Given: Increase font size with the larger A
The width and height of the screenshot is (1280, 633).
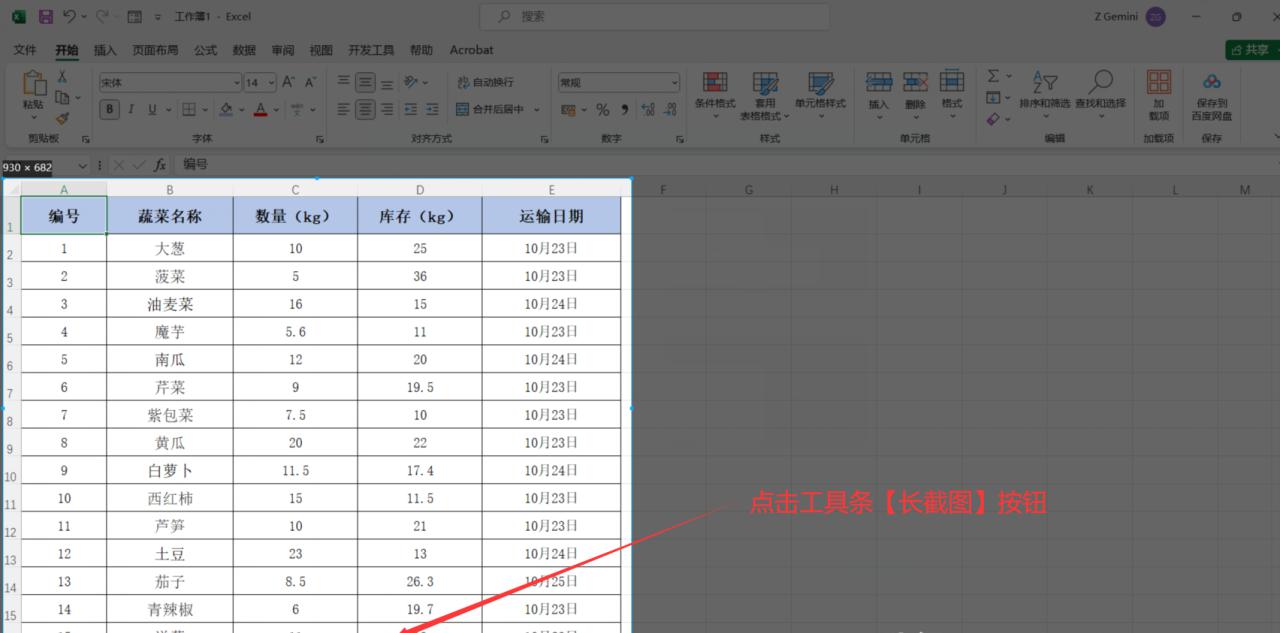Looking at the screenshot, I should click(288, 82).
